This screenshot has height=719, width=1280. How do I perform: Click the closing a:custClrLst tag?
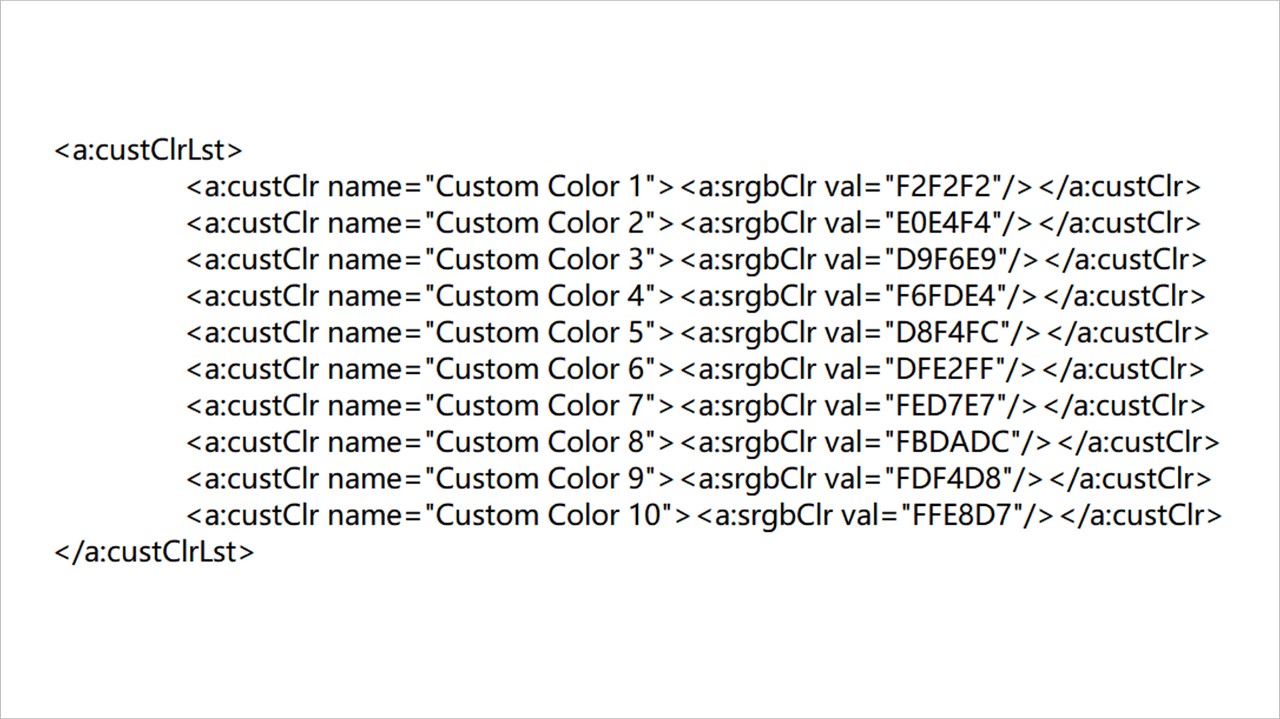(x=154, y=551)
